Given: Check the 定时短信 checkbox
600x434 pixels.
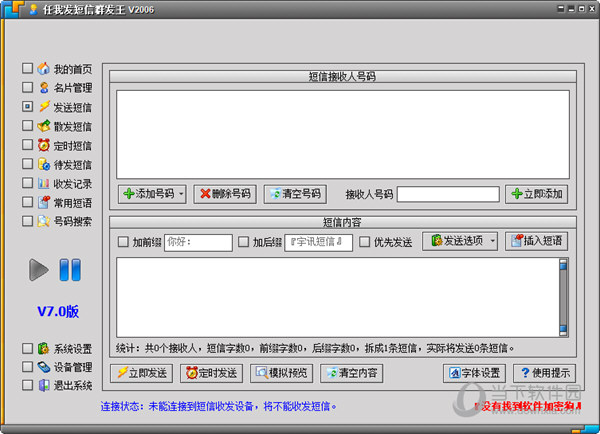Looking at the screenshot, I should coord(27,145).
